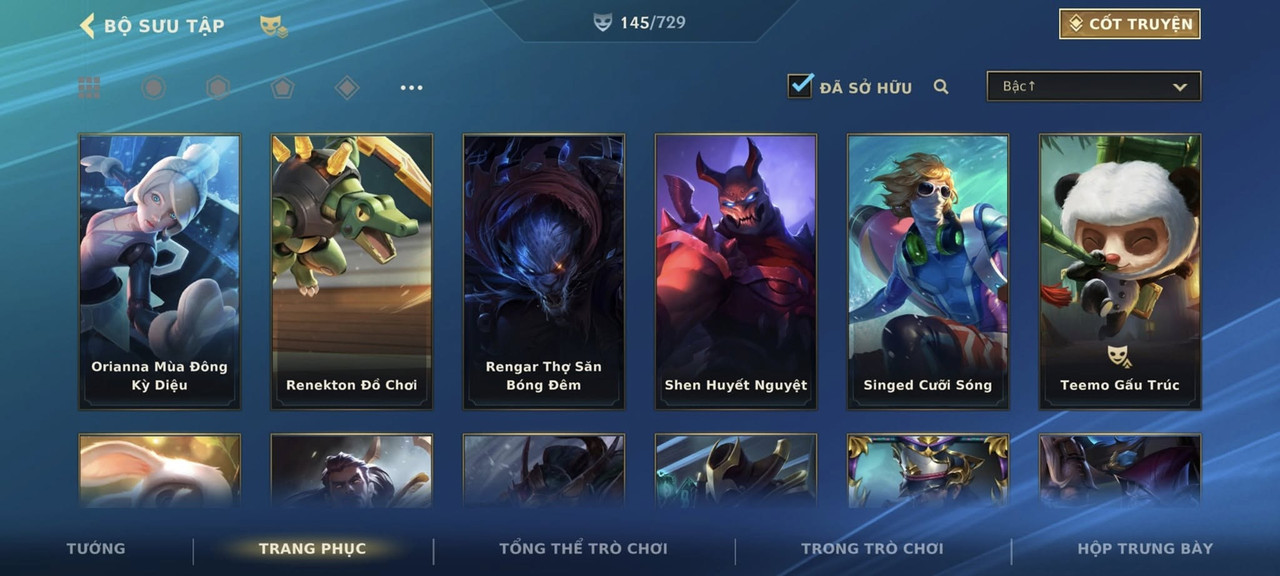This screenshot has height=576, width=1280.
Task: Open the Trong Trò Chơi tab
Action: [872, 548]
